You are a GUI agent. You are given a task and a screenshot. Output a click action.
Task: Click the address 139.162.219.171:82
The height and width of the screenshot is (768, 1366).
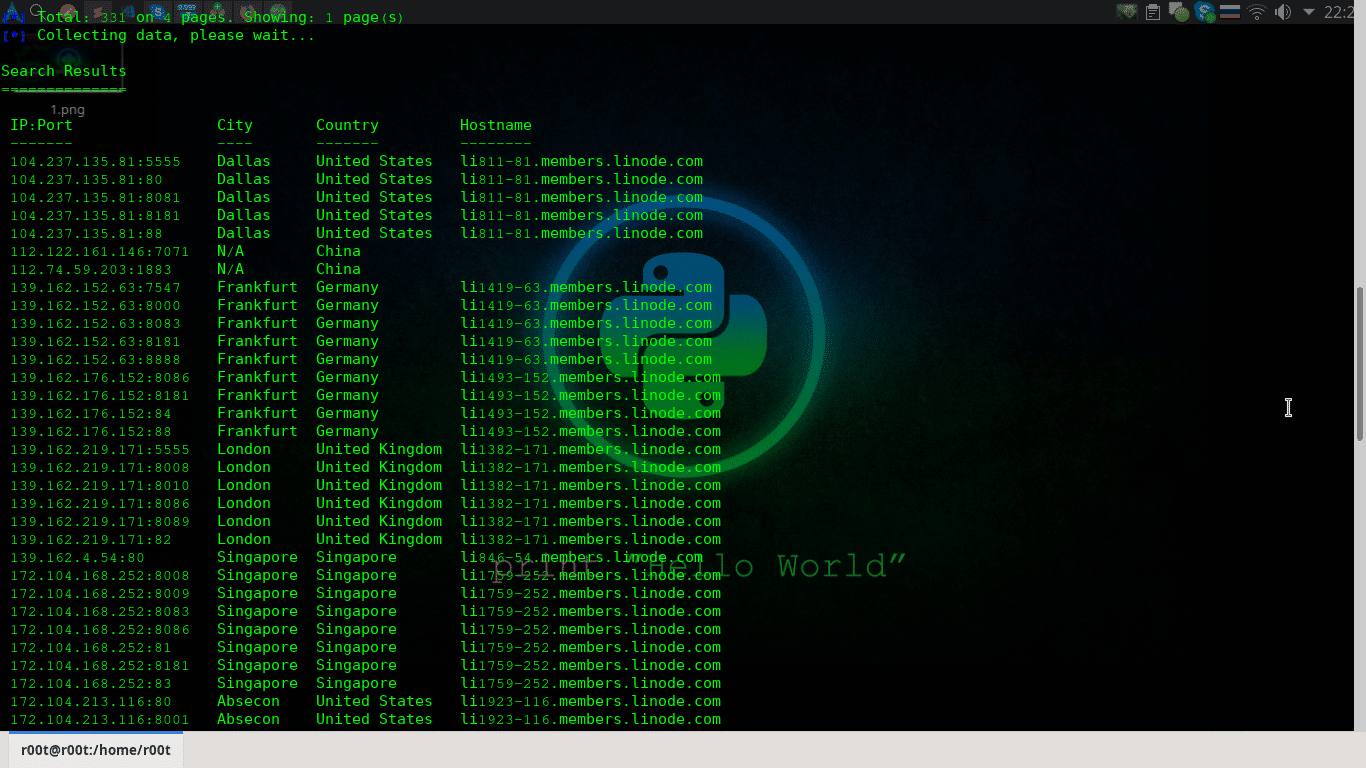(91, 539)
